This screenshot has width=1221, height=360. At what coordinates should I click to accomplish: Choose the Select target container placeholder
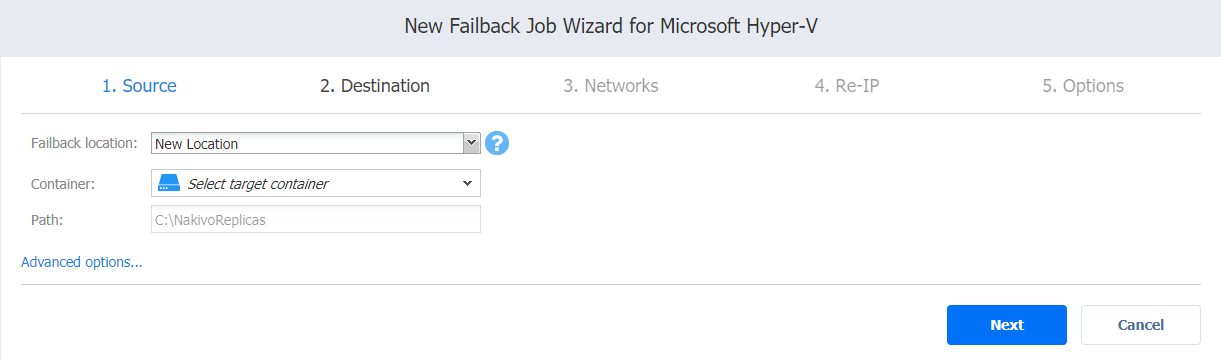coord(258,184)
